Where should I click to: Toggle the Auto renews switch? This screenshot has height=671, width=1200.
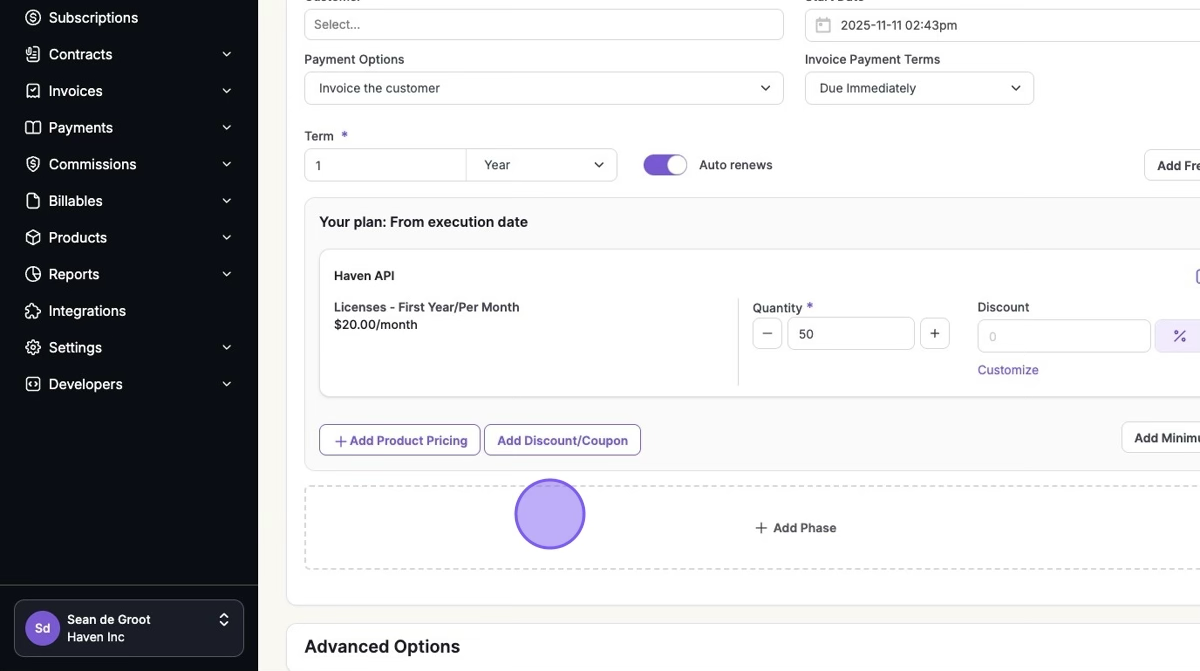[665, 165]
